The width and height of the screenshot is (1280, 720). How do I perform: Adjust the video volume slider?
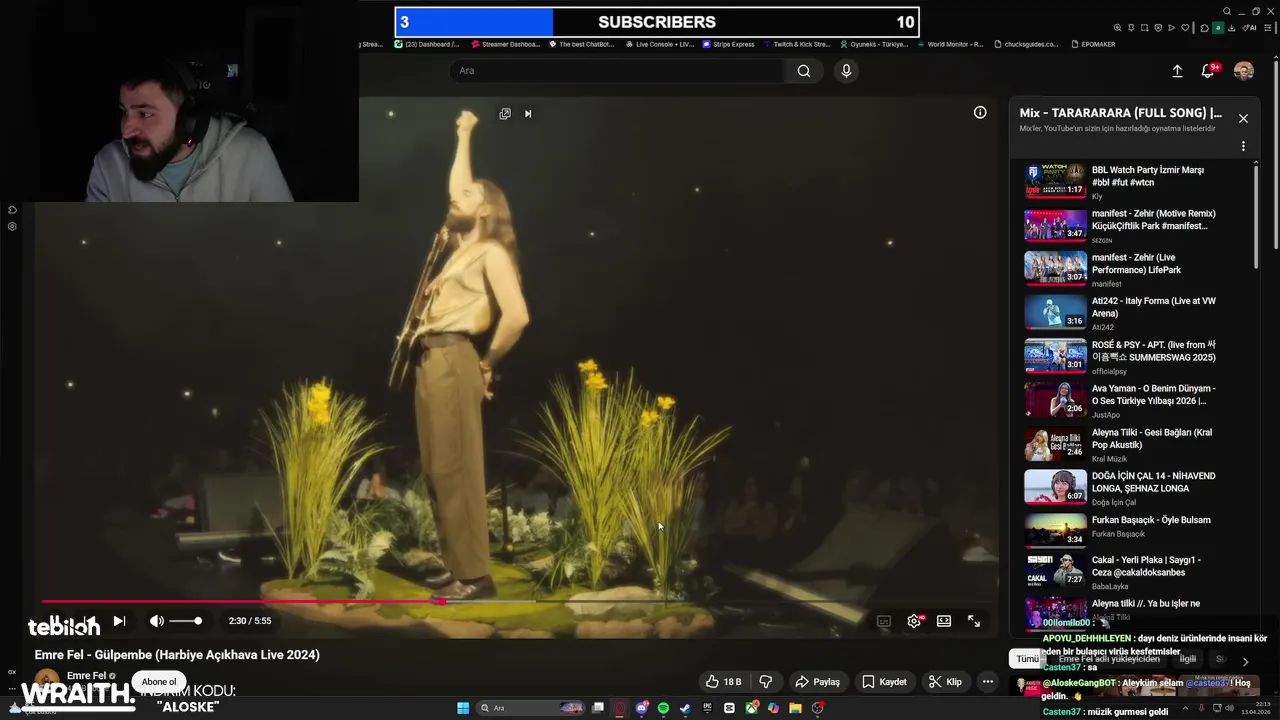(x=185, y=621)
